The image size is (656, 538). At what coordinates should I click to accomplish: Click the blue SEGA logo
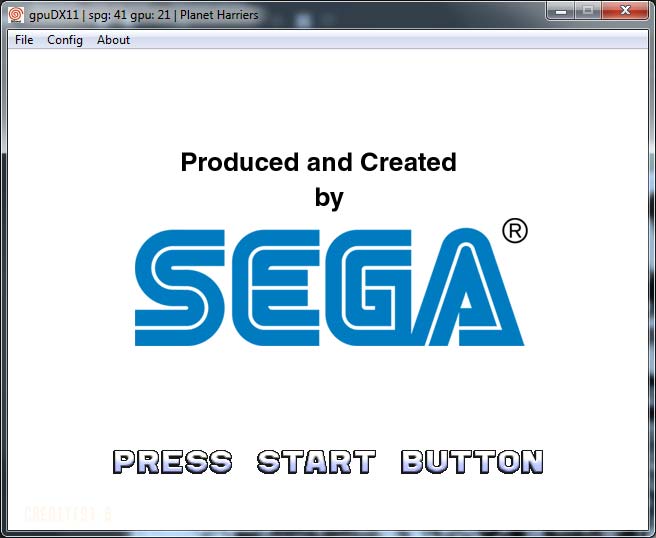(x=329, y=288)
